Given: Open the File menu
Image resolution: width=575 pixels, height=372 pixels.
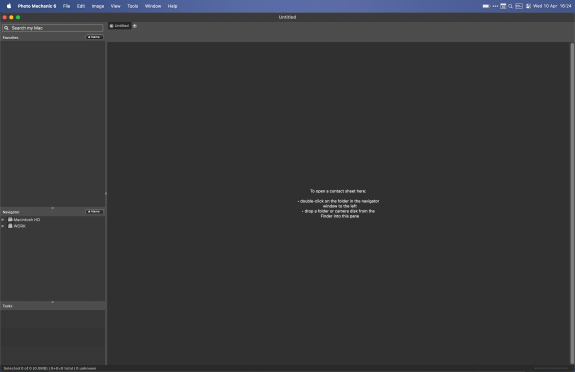Looking at the screenshot, I should point(66,6).
